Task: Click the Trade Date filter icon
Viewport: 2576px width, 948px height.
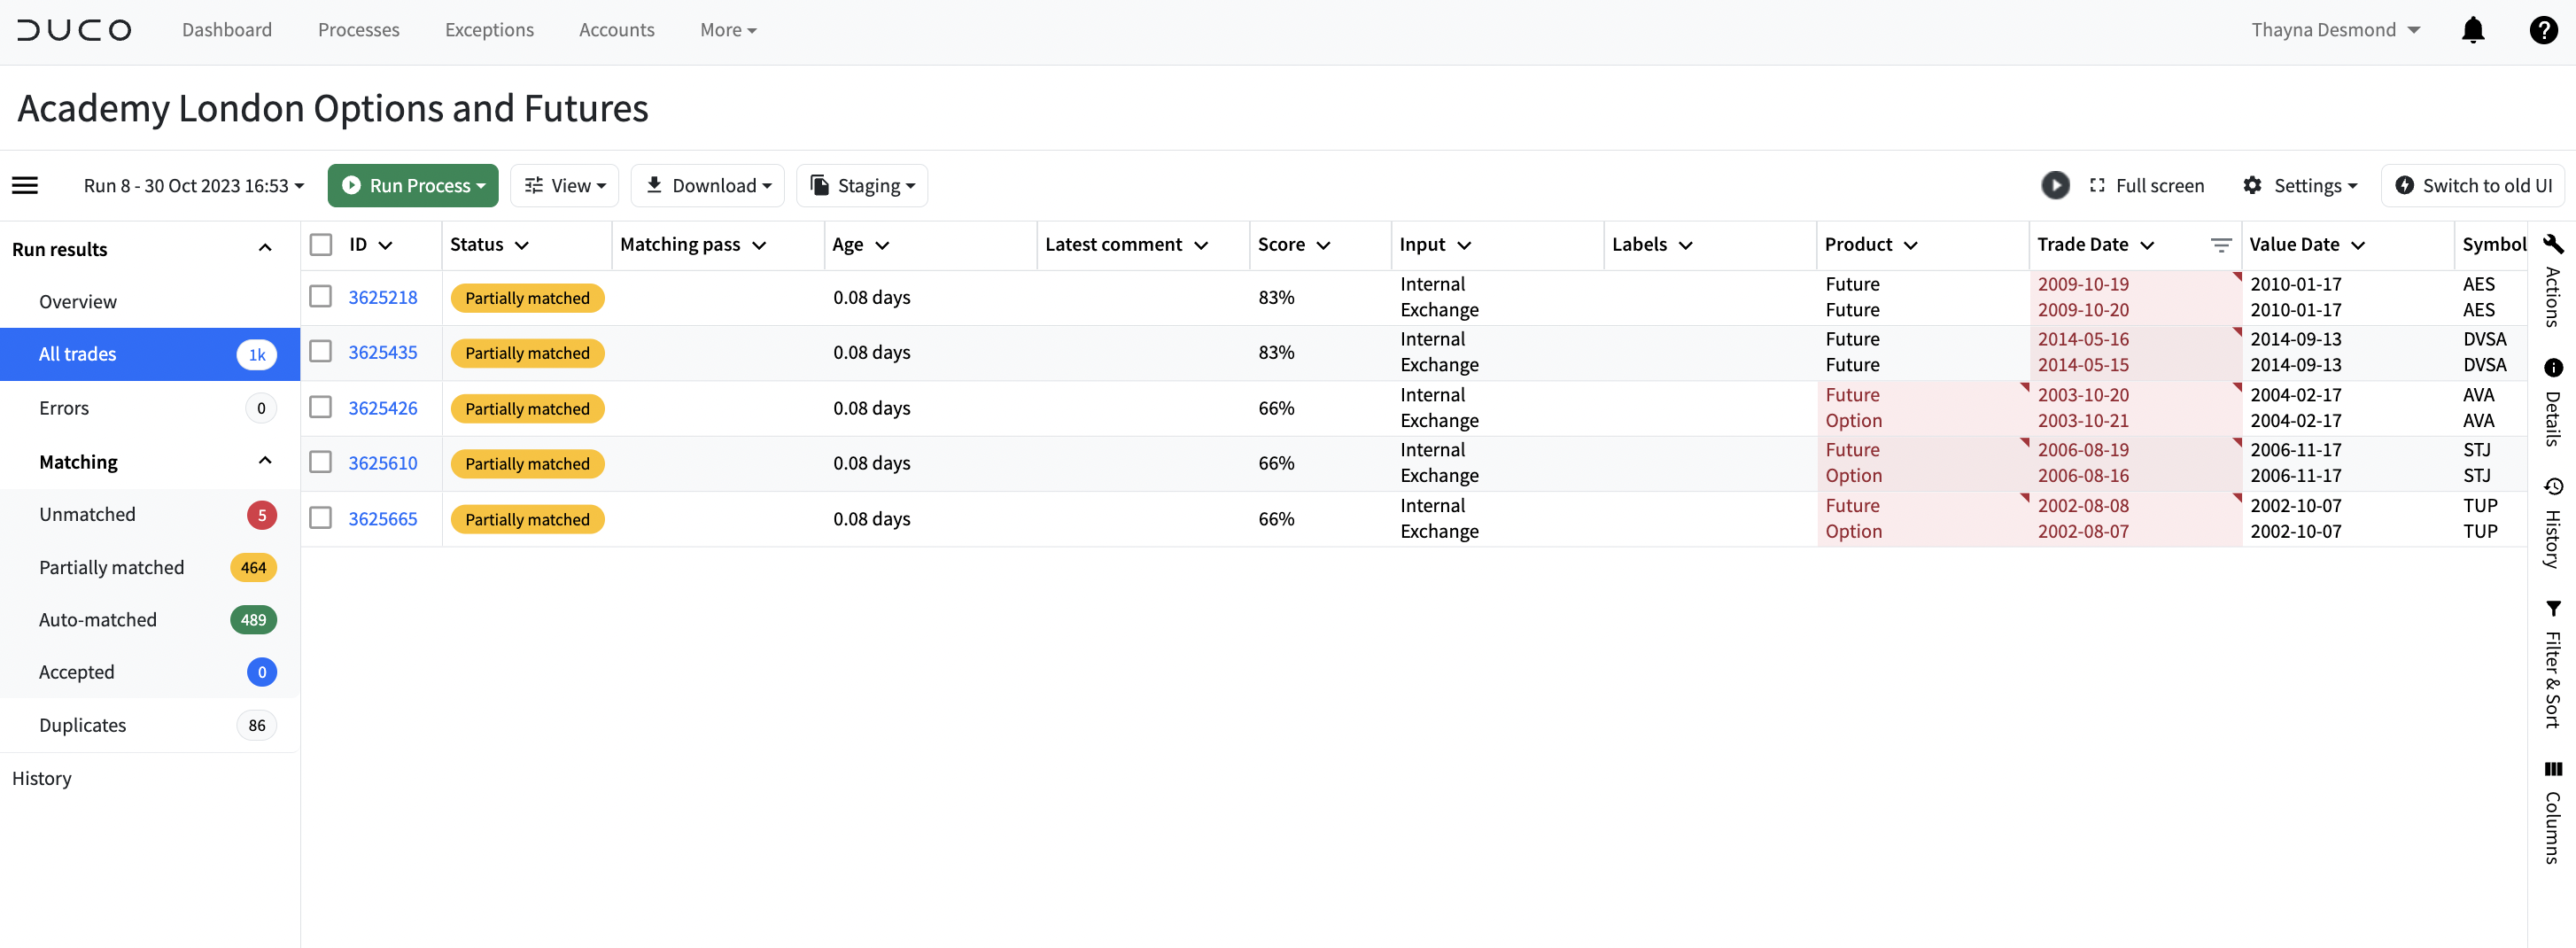Action: (2220, 245)
